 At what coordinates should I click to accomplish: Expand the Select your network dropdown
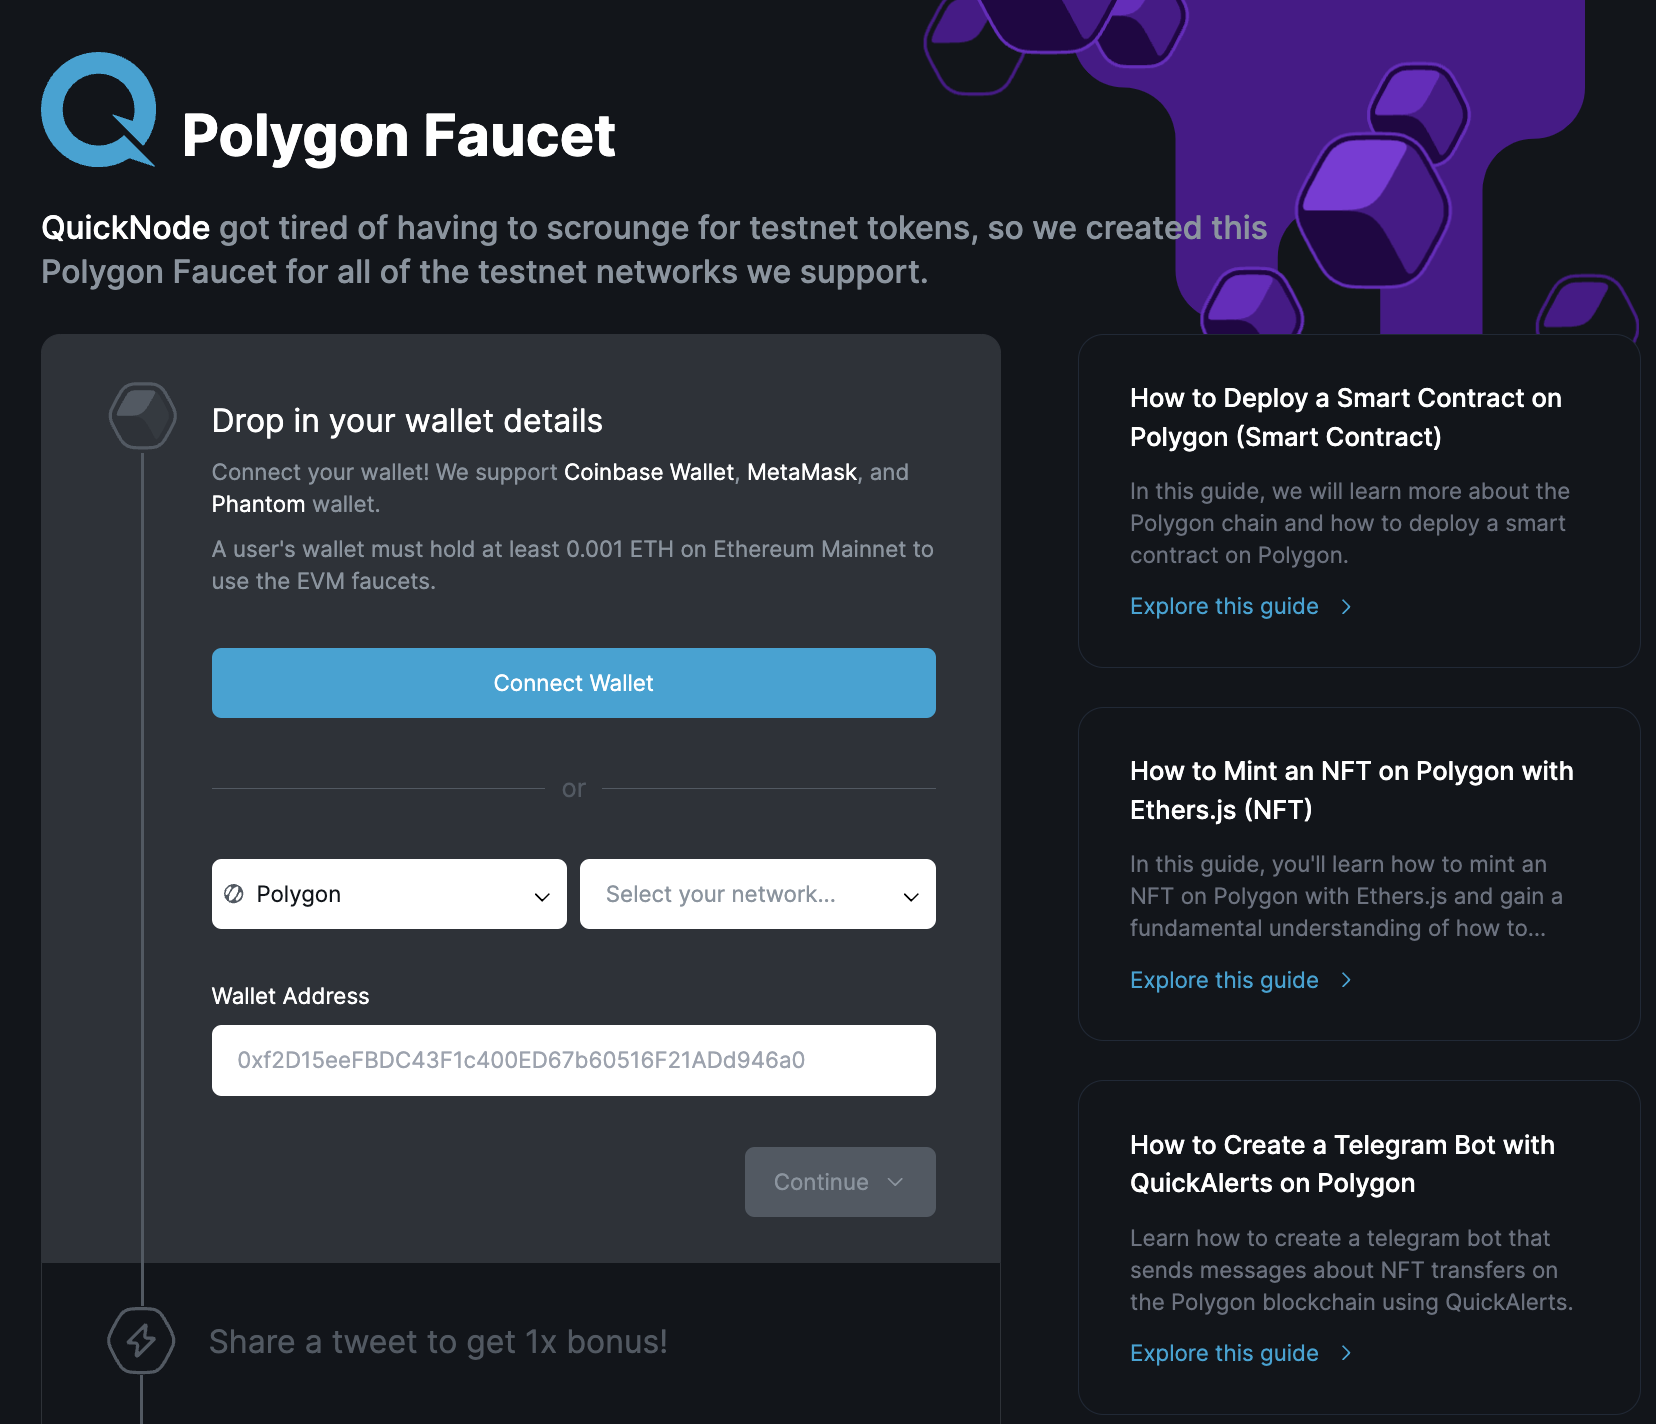pyautogui.click(x=757, y=894)
